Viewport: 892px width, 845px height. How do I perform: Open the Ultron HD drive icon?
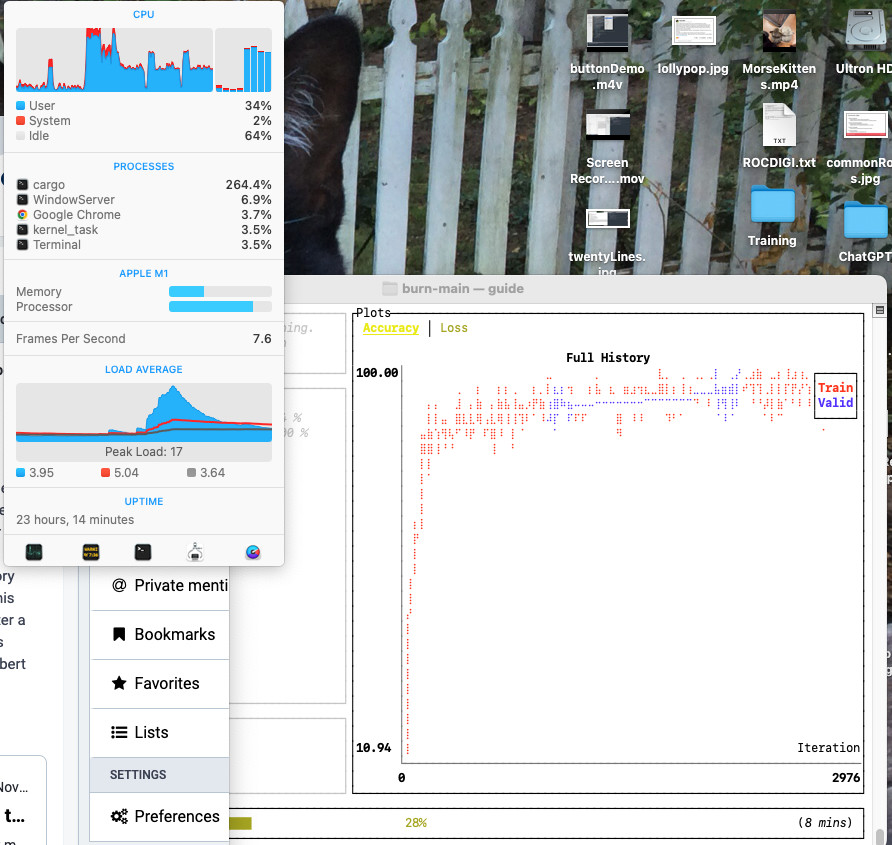pyautogui.click(x=866, y=32)
